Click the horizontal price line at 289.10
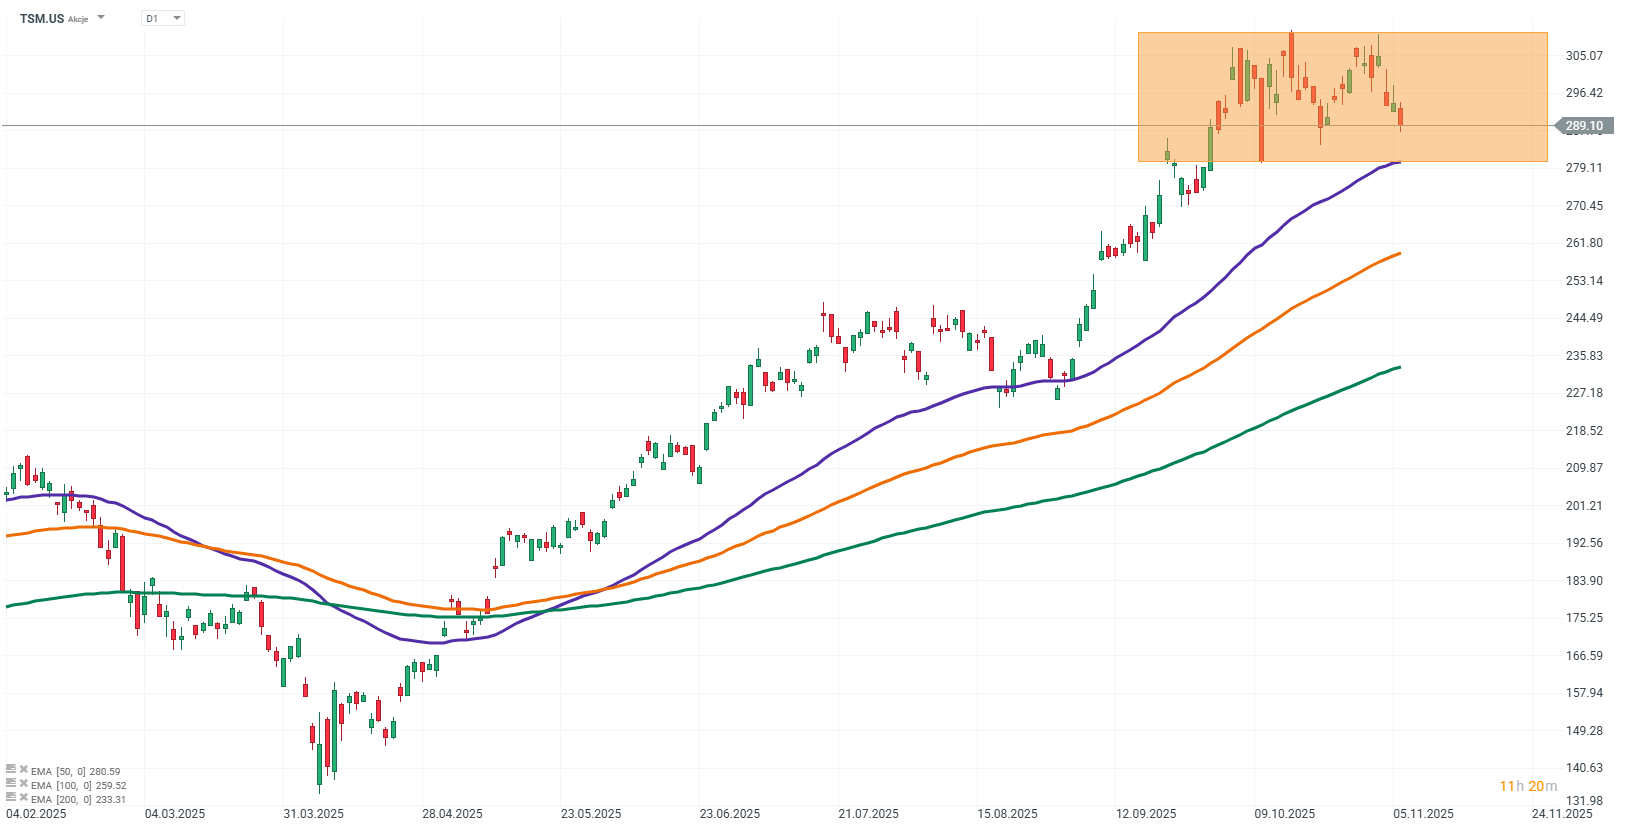This screenshot has height=831, width=1626. tap(600, 126)
